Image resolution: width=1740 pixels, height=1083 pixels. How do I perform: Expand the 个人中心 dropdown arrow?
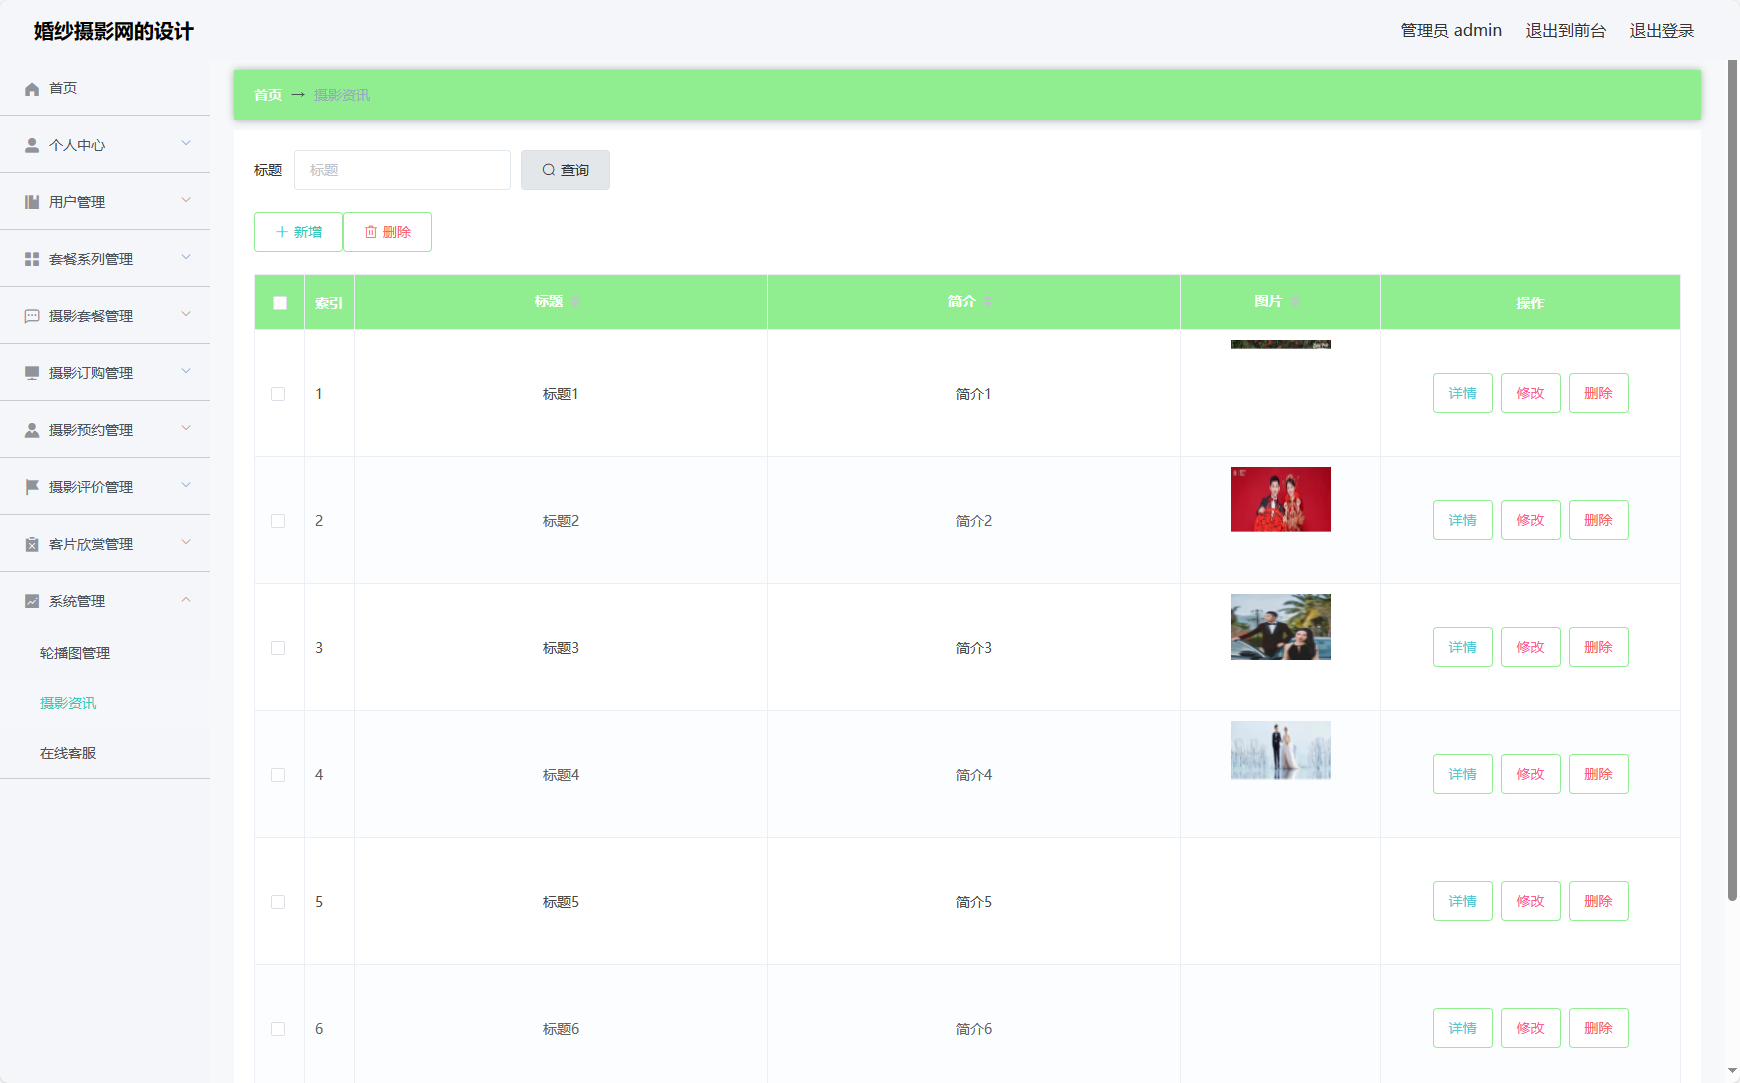186,144
